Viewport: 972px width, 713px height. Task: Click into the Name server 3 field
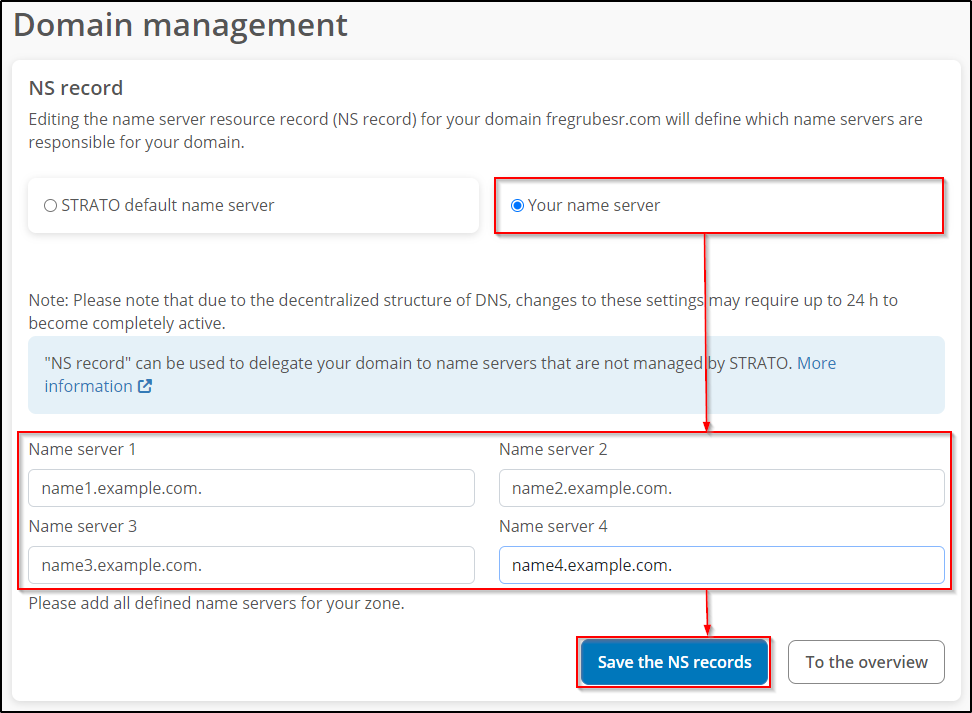[251, 565]
